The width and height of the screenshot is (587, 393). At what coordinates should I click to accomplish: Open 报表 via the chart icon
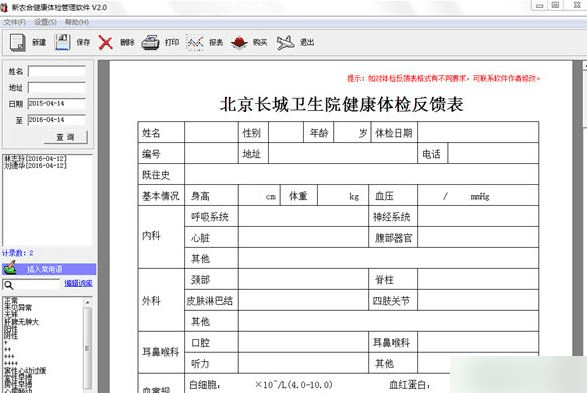pos(195,42)
